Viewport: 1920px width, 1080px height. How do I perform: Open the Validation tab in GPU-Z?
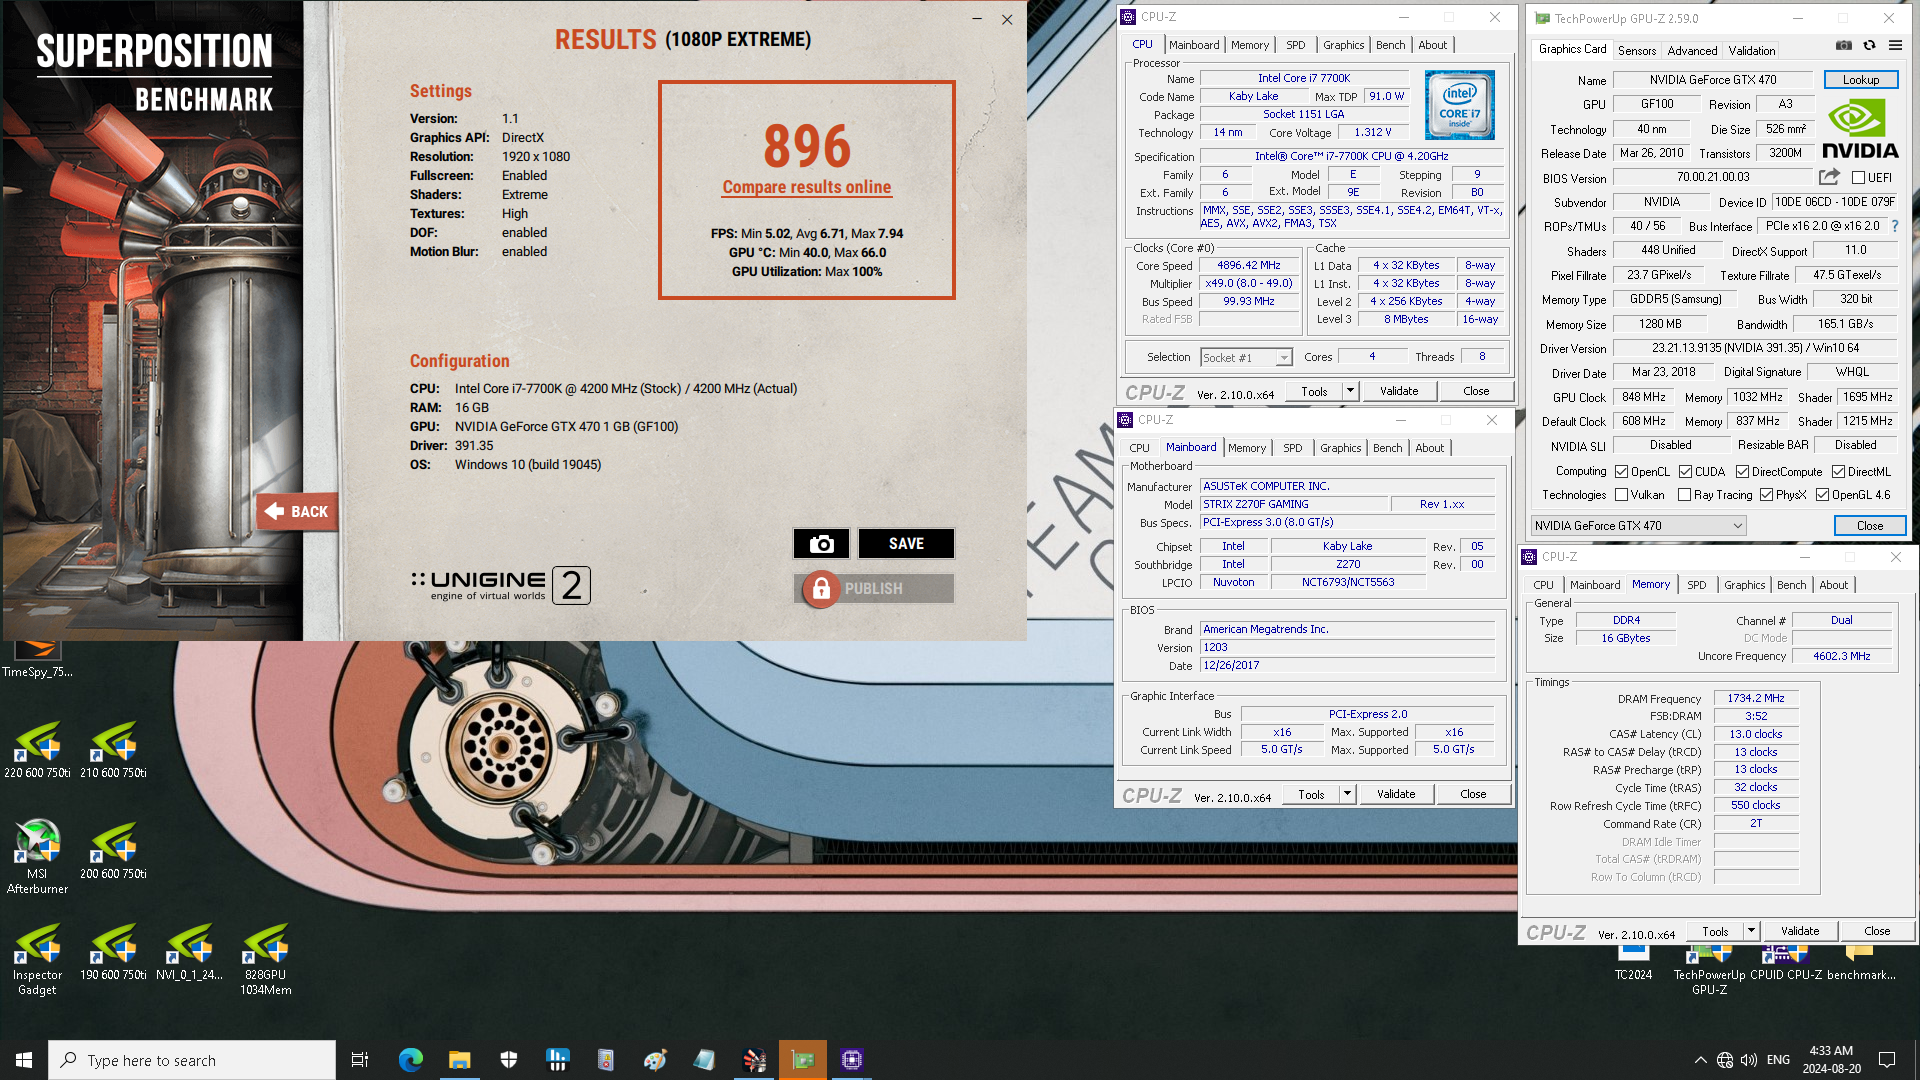[1752, 50]
